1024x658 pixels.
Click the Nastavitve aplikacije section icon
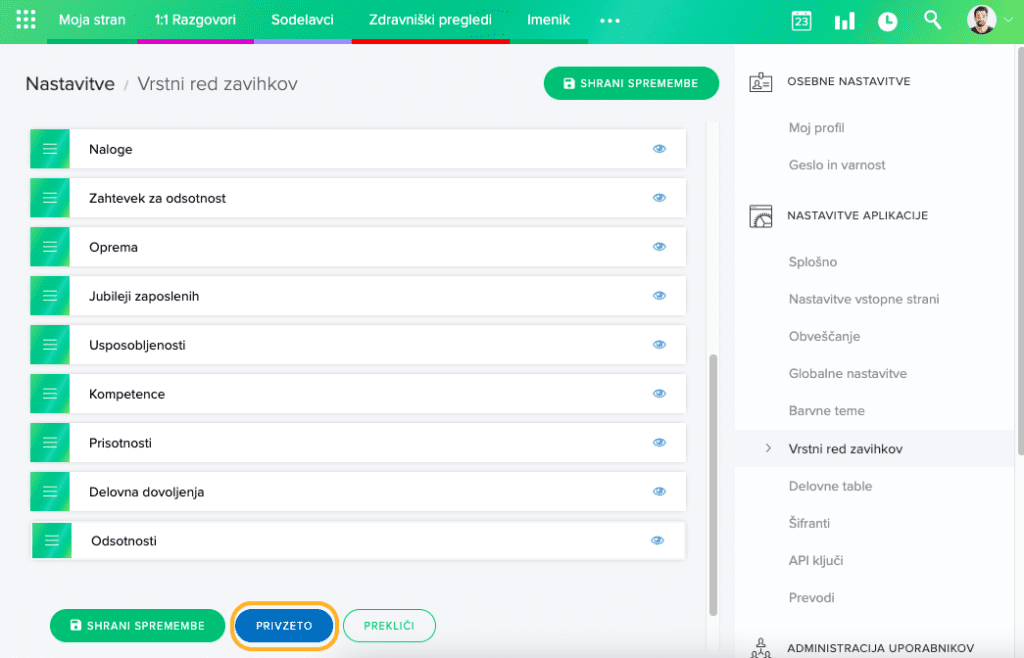(761, 216)
